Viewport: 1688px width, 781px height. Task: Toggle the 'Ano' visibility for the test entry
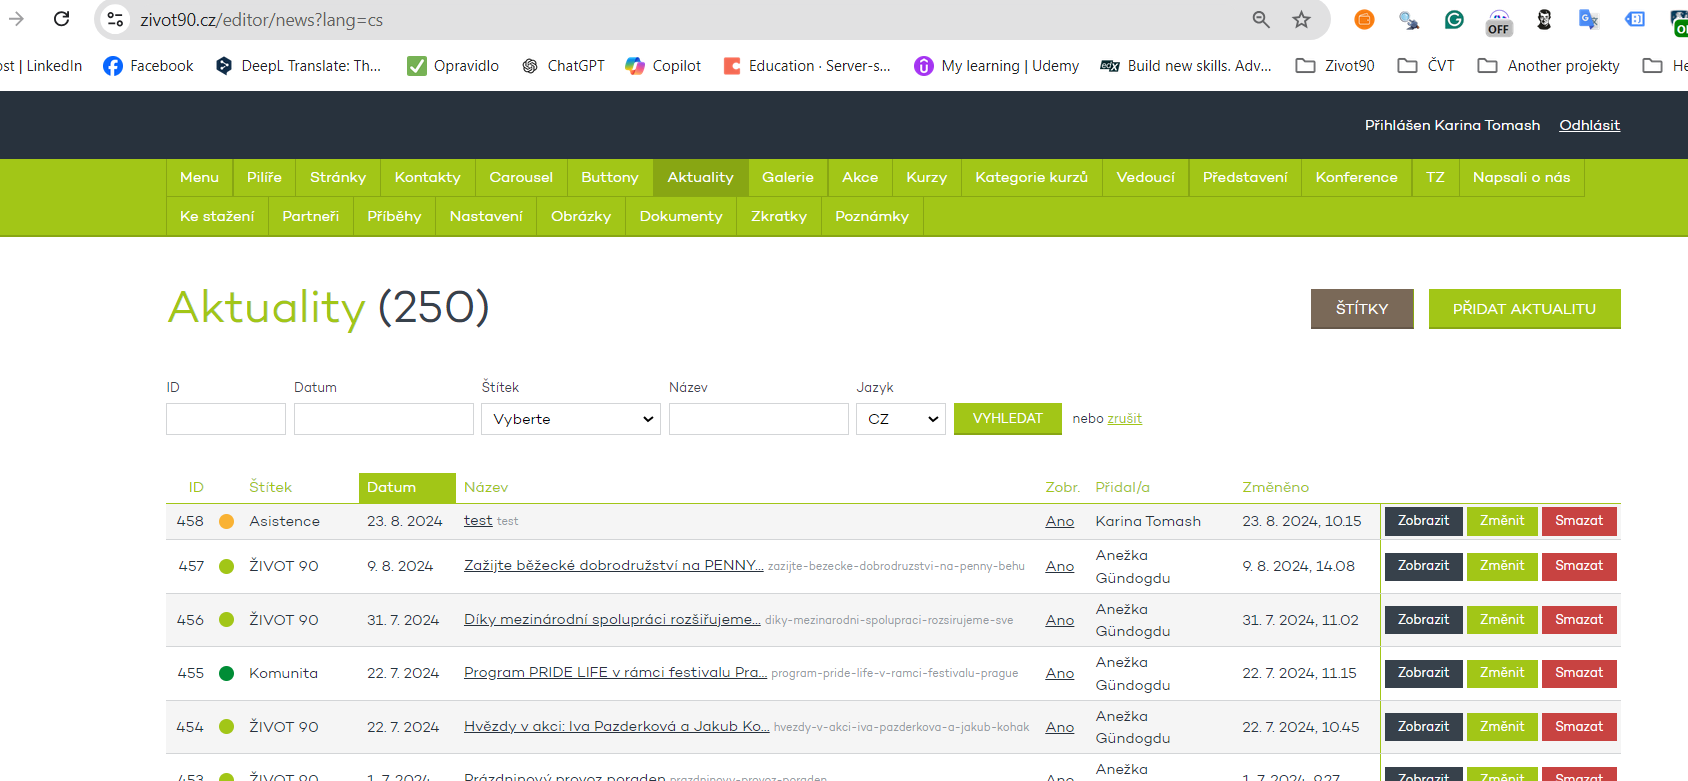1059,521
